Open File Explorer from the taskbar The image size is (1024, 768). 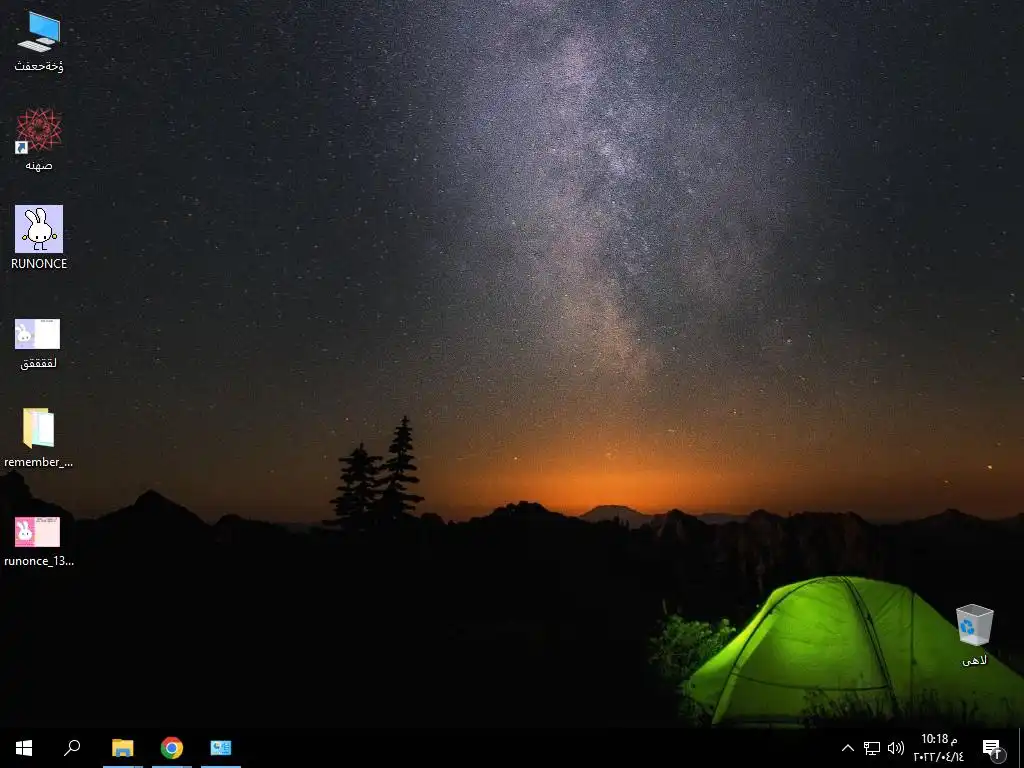click(122, 748)
